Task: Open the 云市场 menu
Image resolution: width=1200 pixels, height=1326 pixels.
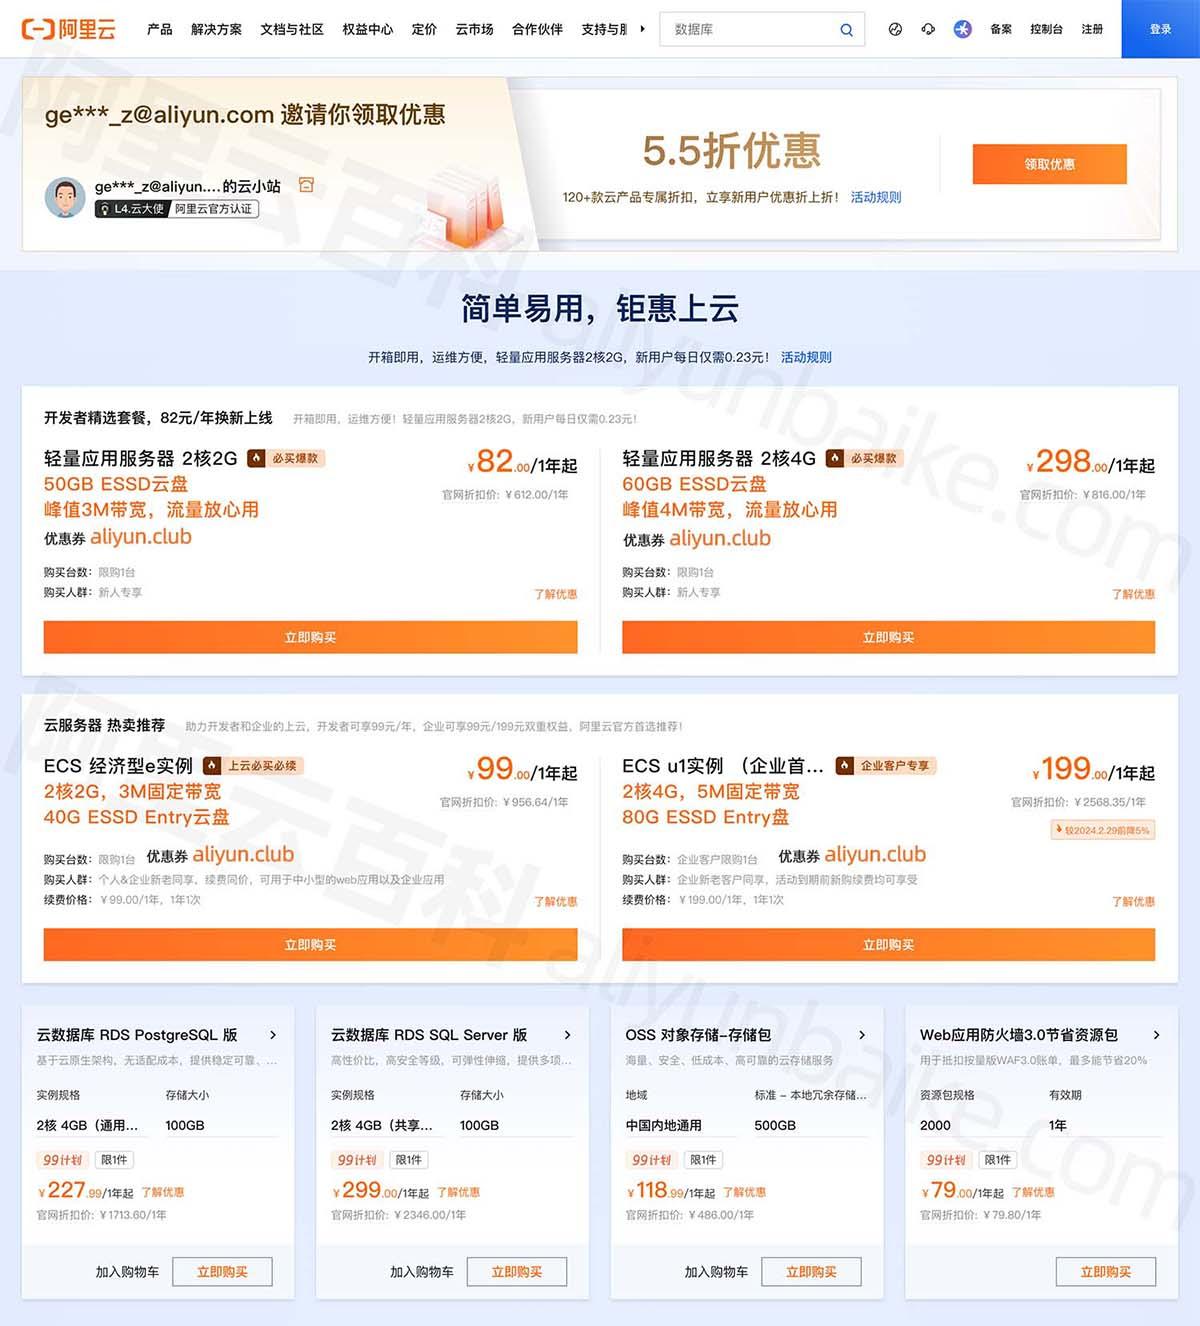Action: pos(474,29)
